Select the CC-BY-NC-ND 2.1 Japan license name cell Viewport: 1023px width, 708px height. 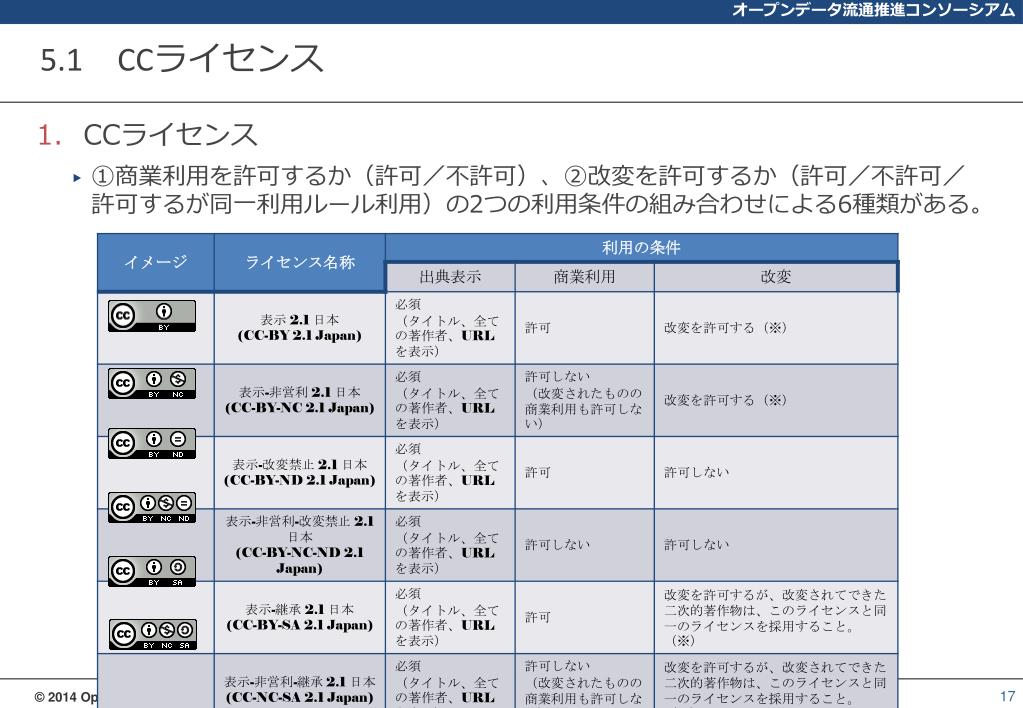pyautogui.click(x=299, y=545)
